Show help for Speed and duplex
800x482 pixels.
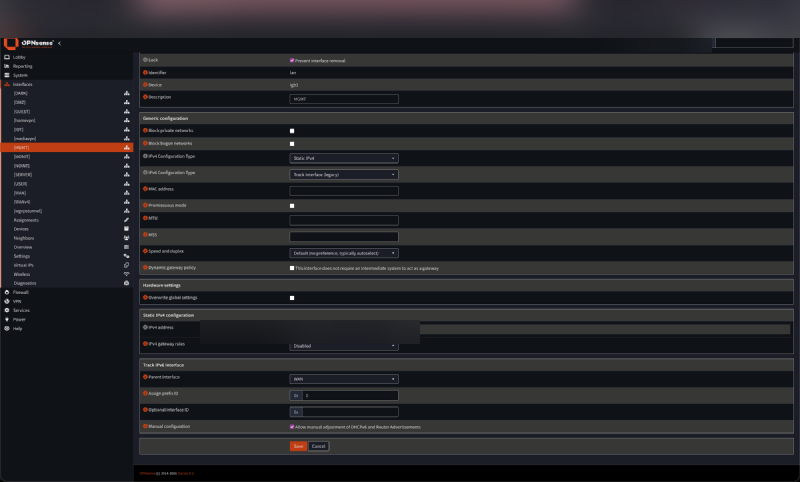point(145,251)
